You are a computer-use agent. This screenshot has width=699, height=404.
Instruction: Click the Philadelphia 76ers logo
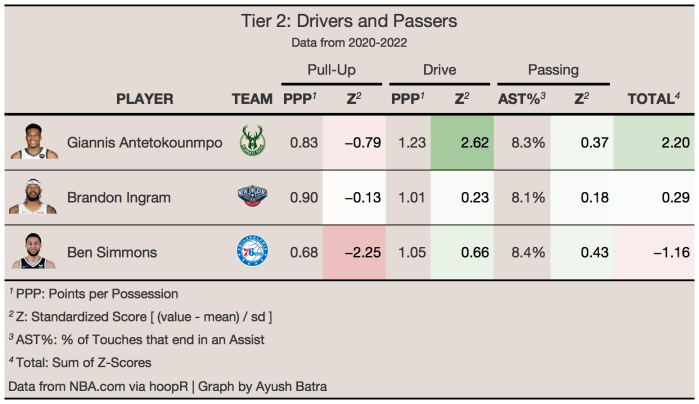[x=252, y=252]
